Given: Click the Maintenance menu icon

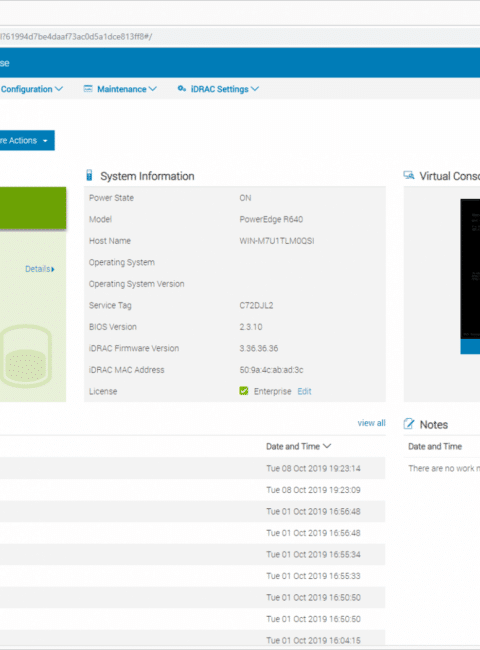Looking at the screenshot, I should click(x=88, y=89).
